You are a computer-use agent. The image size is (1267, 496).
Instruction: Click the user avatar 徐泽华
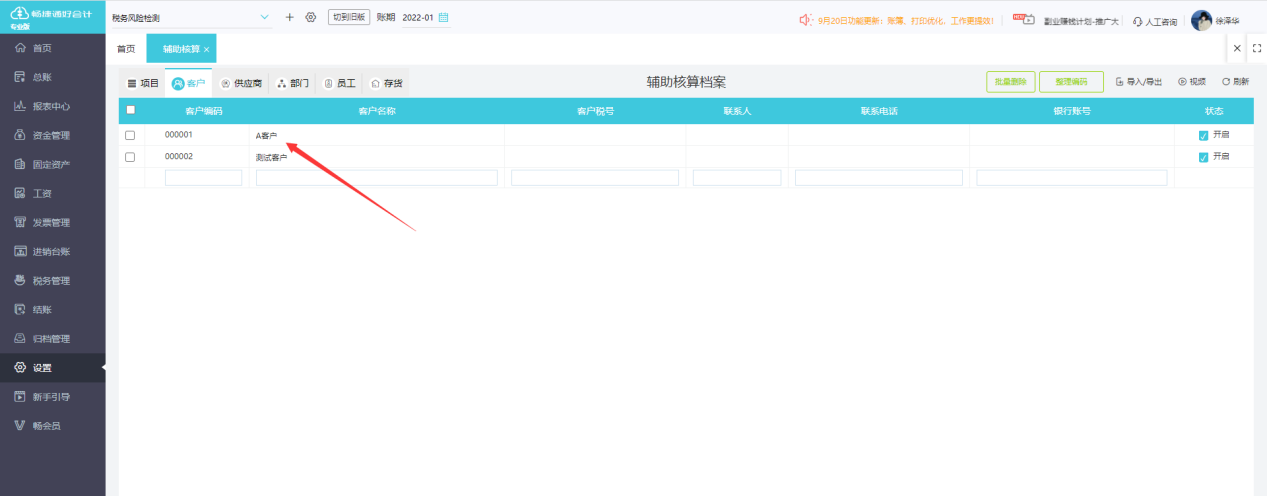tap(1201, 20)
